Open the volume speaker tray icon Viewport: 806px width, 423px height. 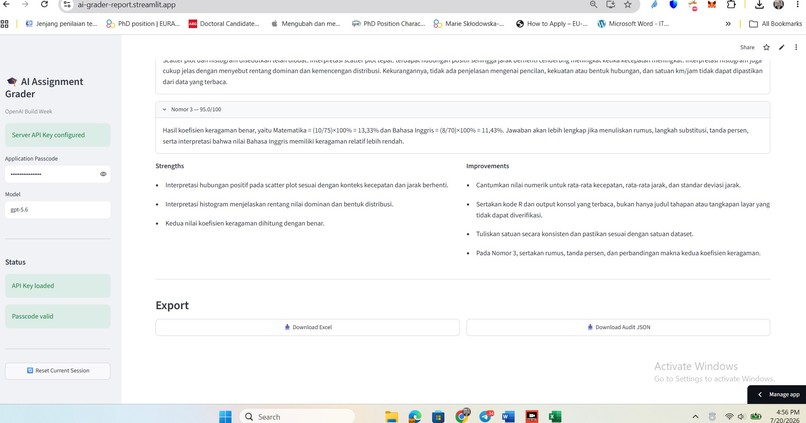click(741, 416)
